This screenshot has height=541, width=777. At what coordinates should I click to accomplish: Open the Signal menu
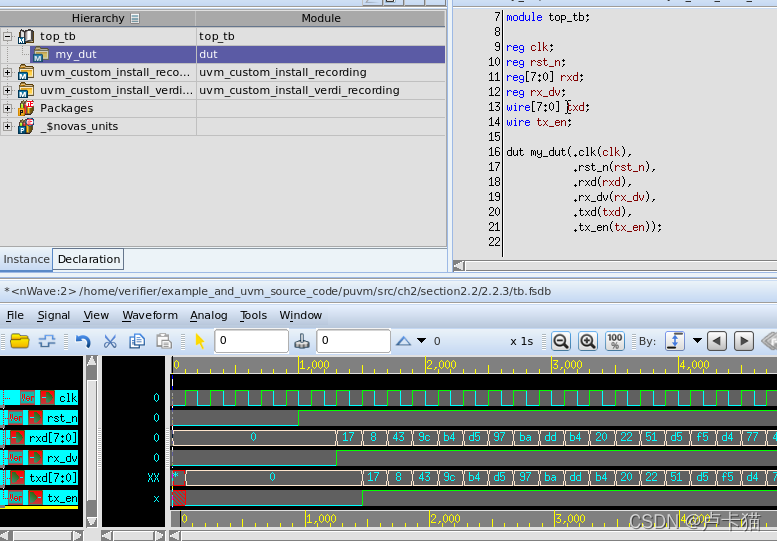[54, 315]
